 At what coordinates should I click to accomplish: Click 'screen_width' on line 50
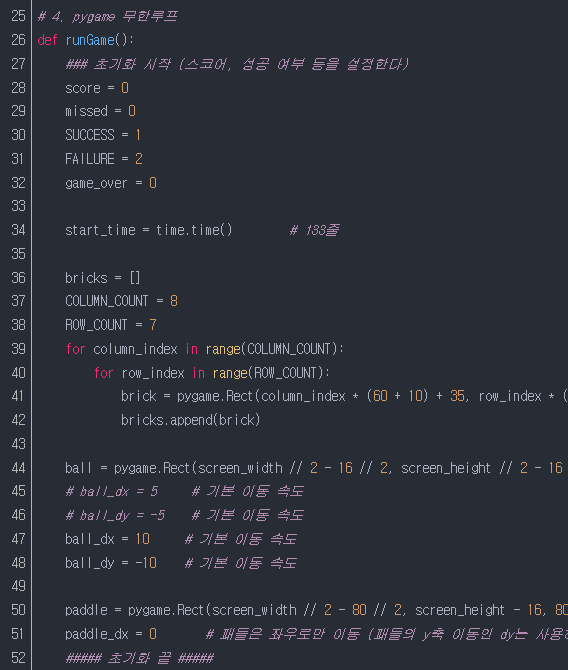click(254, 610)
